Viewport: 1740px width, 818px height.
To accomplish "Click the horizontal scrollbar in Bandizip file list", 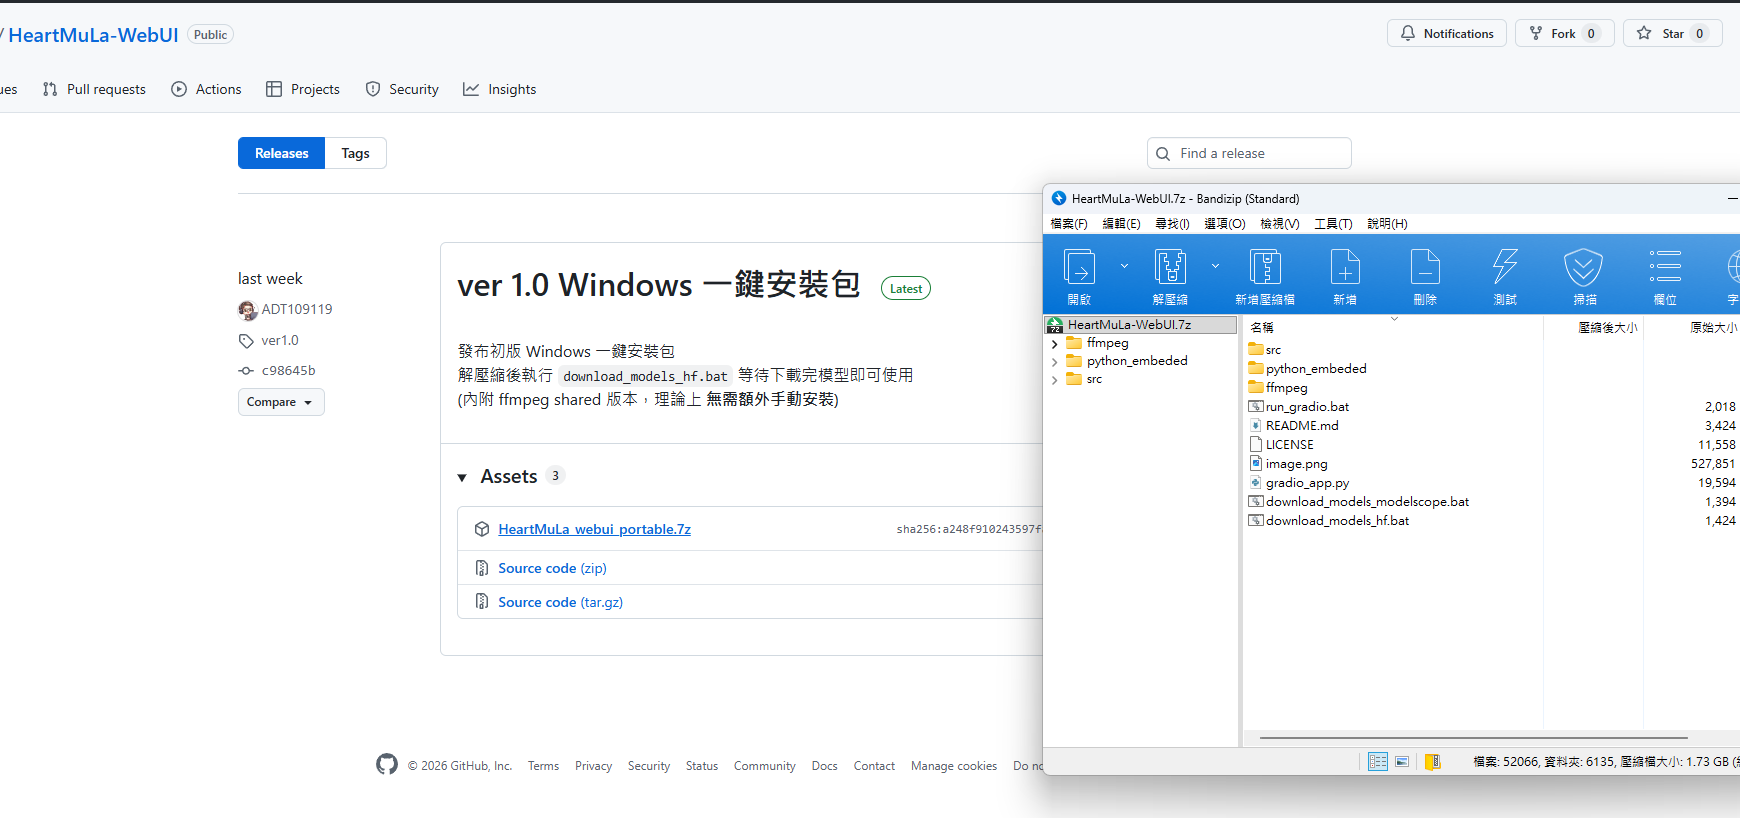I will tap(1474, 738).
